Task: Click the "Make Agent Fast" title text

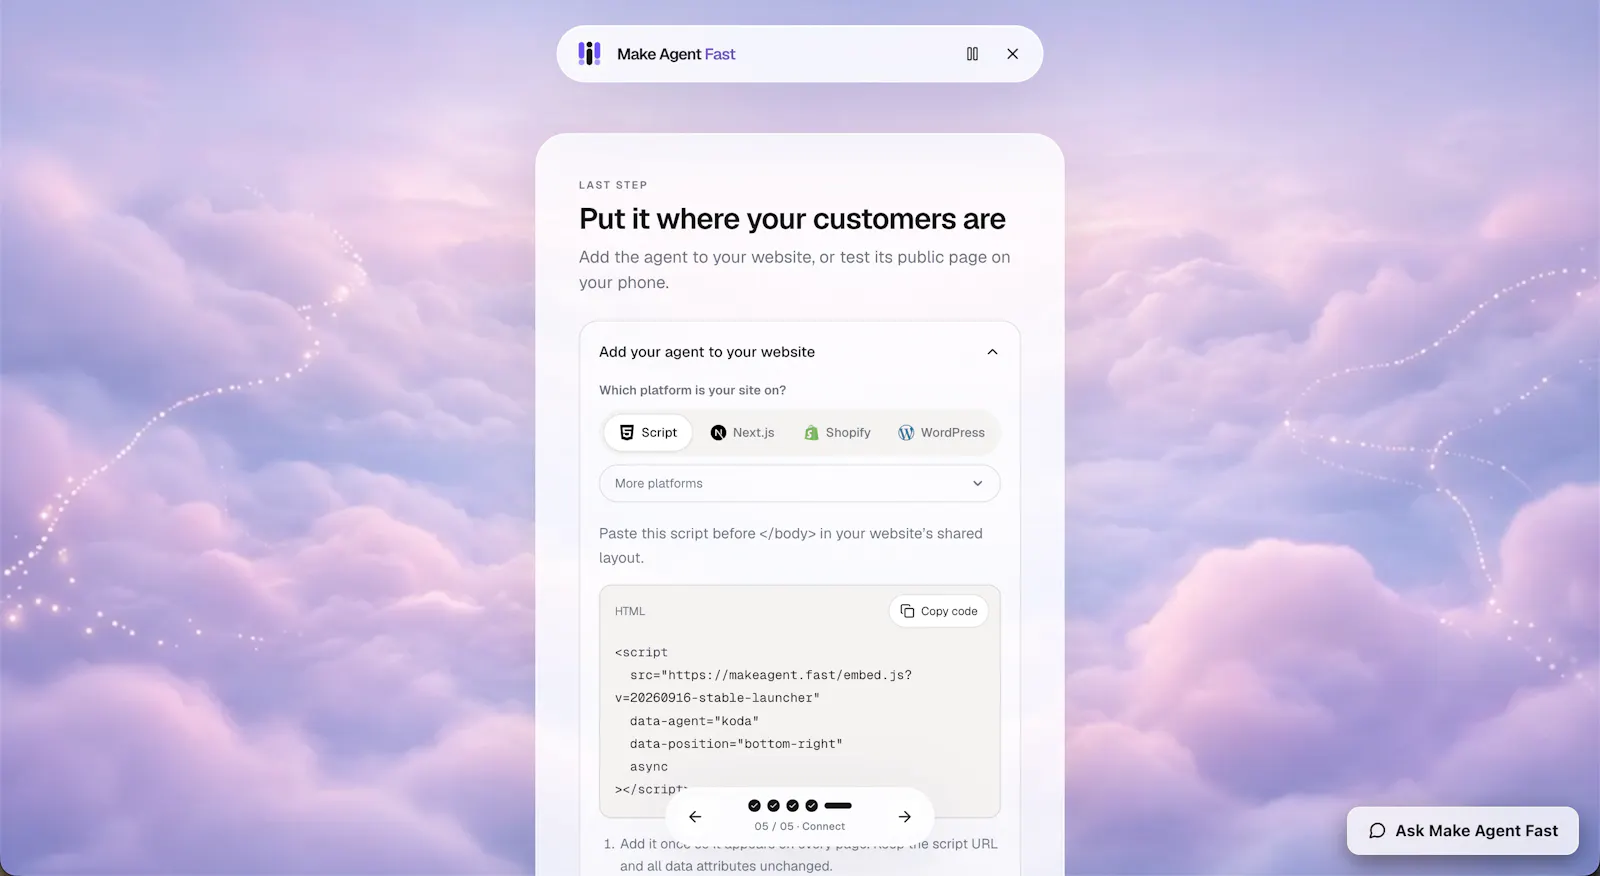Action: tap(676, 54)
